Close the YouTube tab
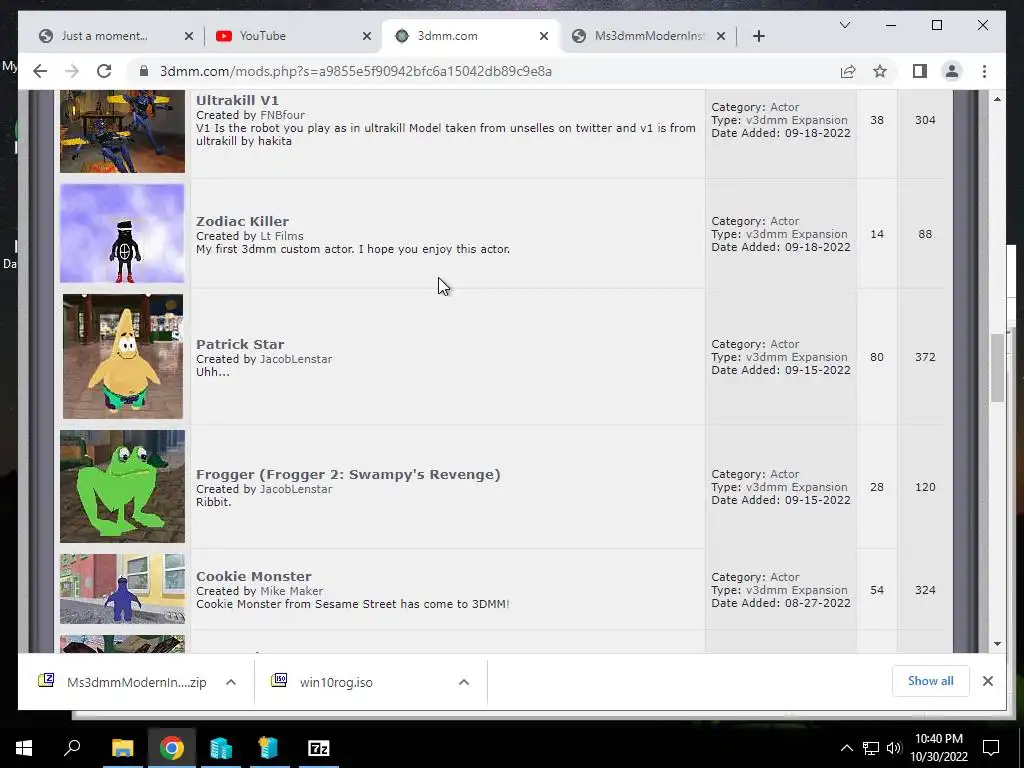 367,36
